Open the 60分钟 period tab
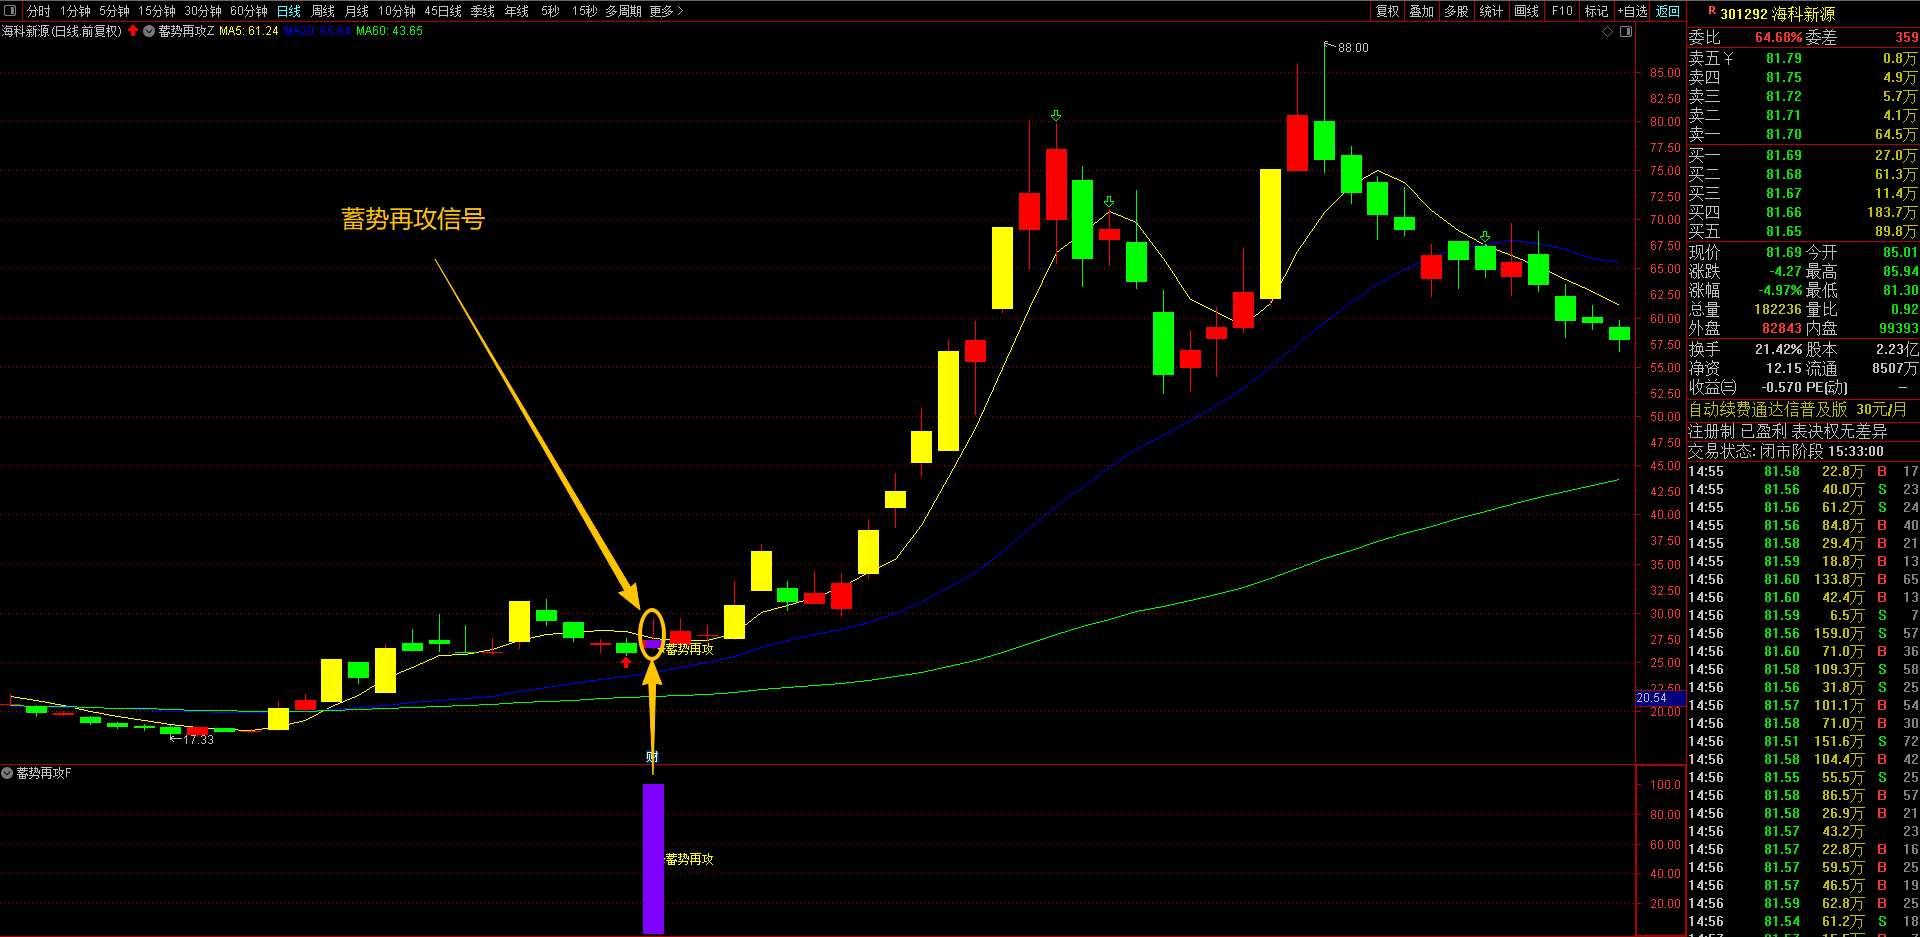Image resolution: width=1920 pixels, height=937 pixels. pyautogui.click(x=249, y=11)
